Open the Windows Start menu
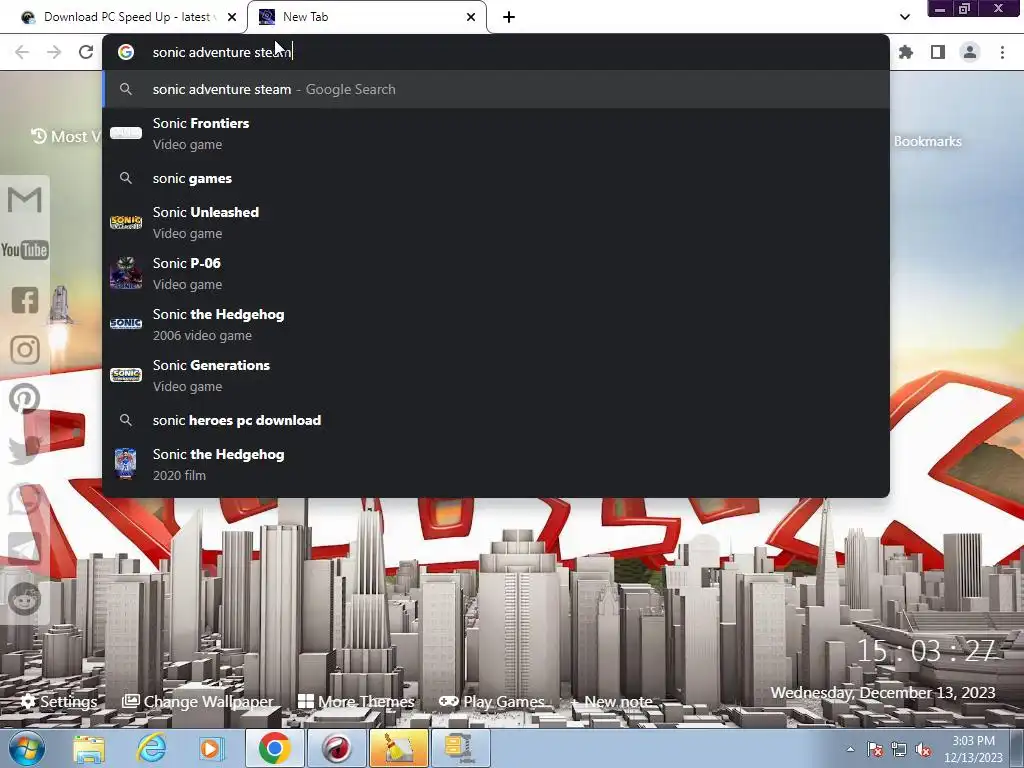The width and height of the screenshot is (1024, 768). point(26,748)
